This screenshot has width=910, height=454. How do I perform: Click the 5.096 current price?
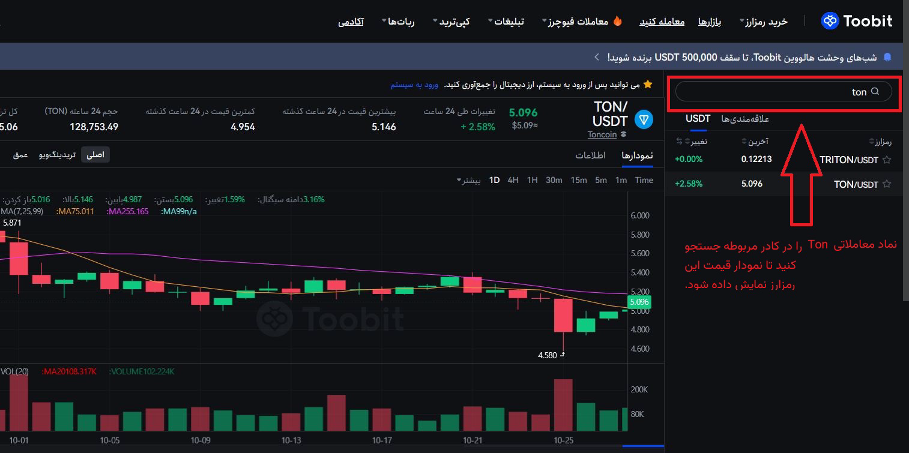pyautogui.click(x=523, y=112)
